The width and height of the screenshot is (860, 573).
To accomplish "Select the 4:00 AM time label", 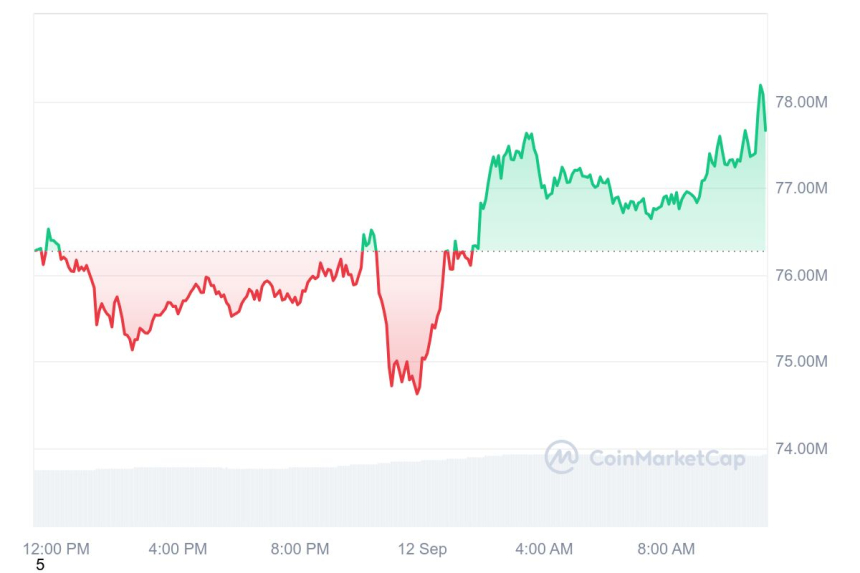I will [x=544, y=549].
